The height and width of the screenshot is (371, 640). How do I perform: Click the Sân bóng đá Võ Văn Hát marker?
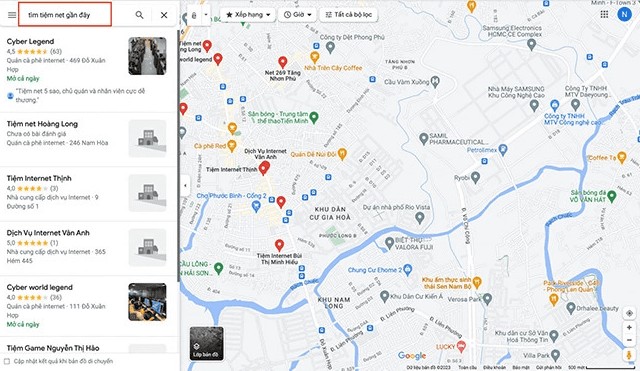coord(611,196)
